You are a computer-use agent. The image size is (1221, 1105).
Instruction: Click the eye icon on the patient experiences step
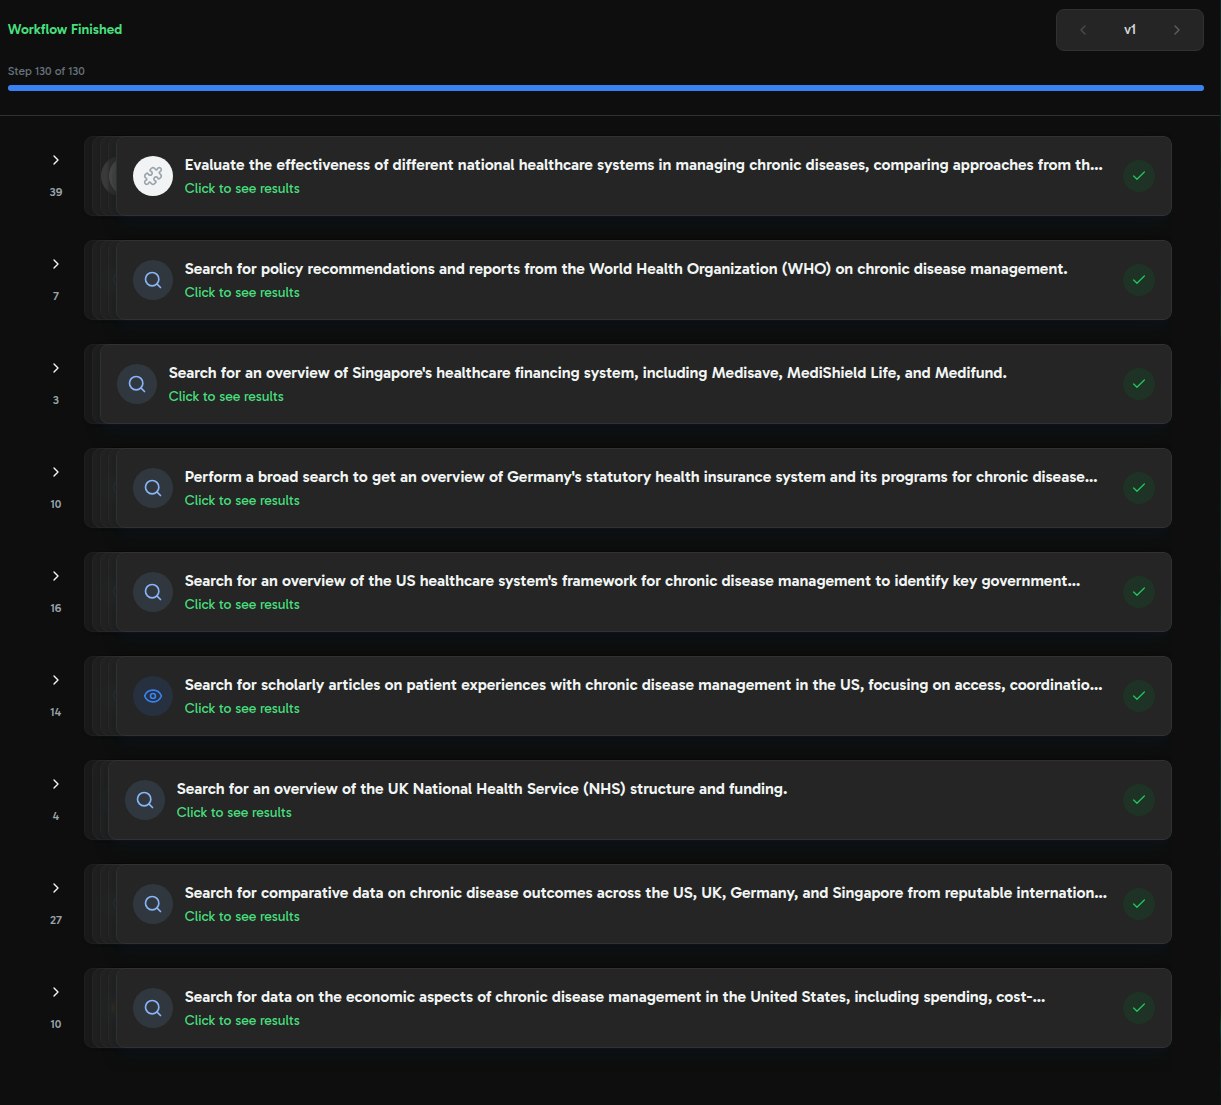click(x=153, y=696)
